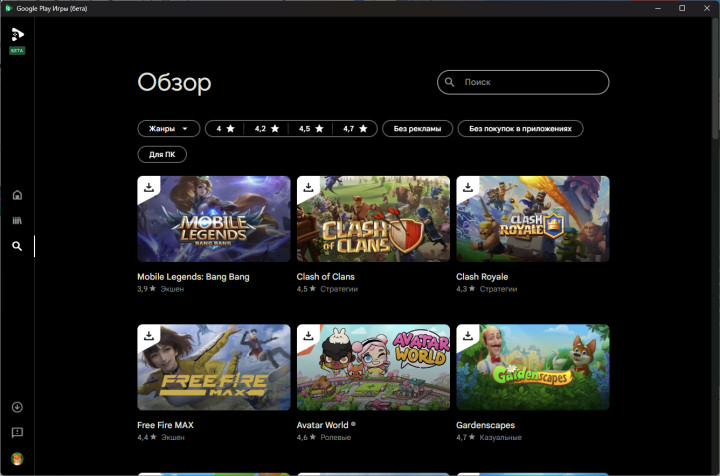
Task: Click download icon on Mobile Legends card
Action: point(148,187)
